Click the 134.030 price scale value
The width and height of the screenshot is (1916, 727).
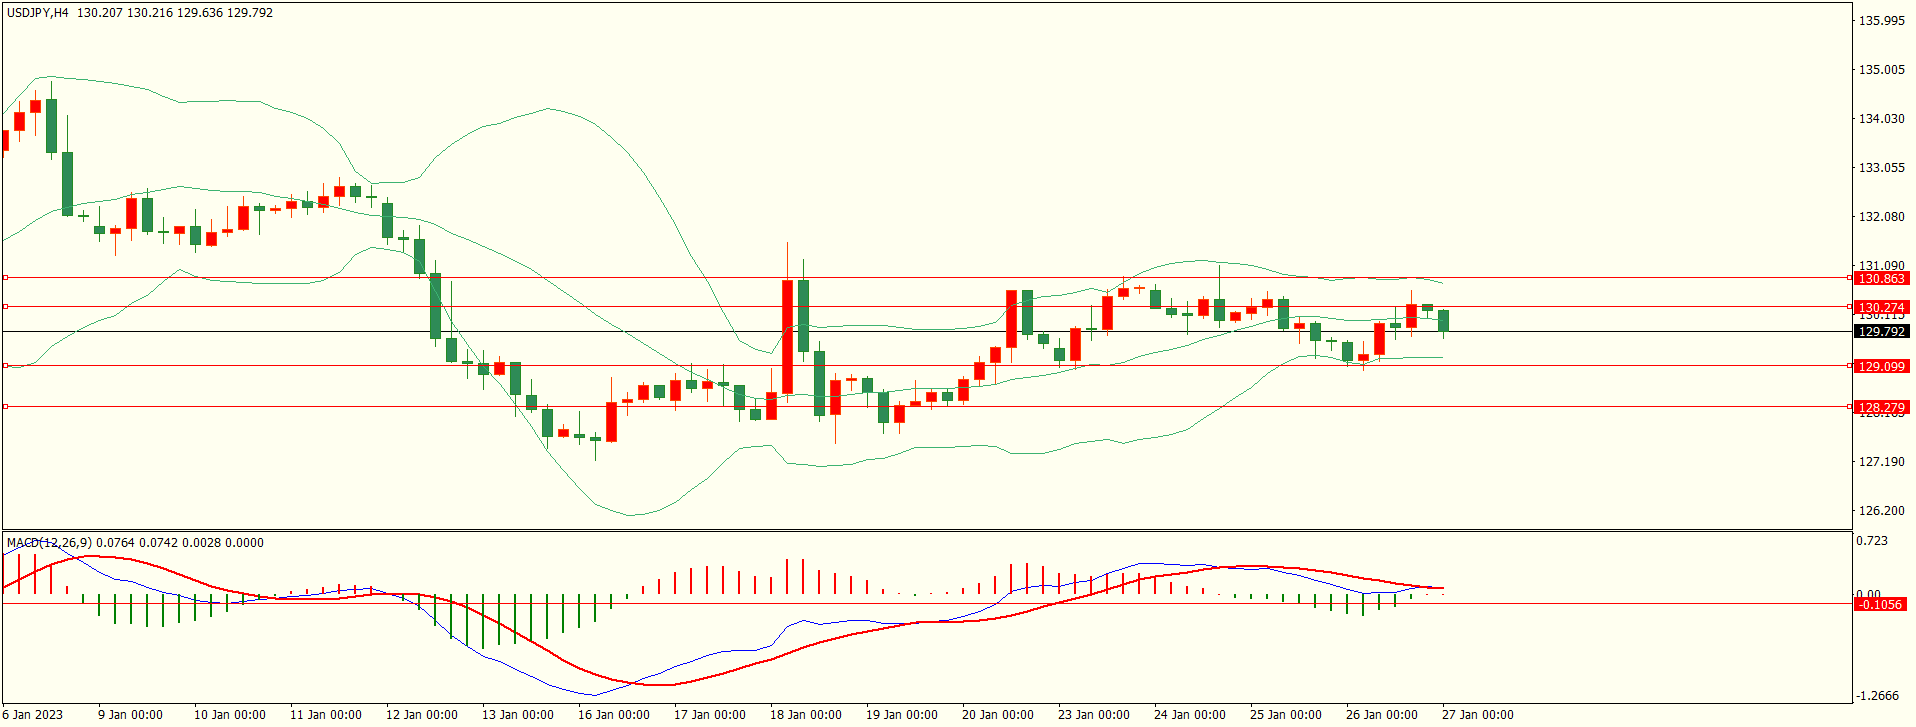coord(1881,119)
